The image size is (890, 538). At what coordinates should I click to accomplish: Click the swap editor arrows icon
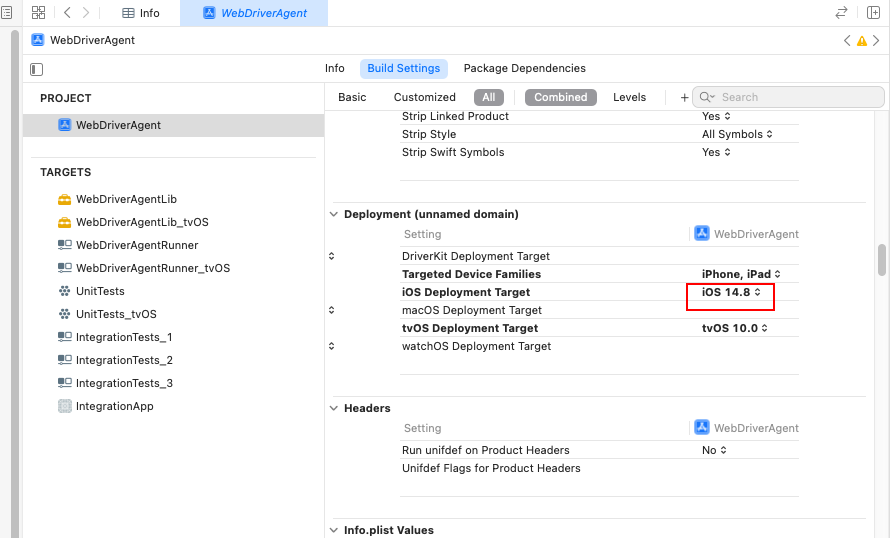[841, 12]
